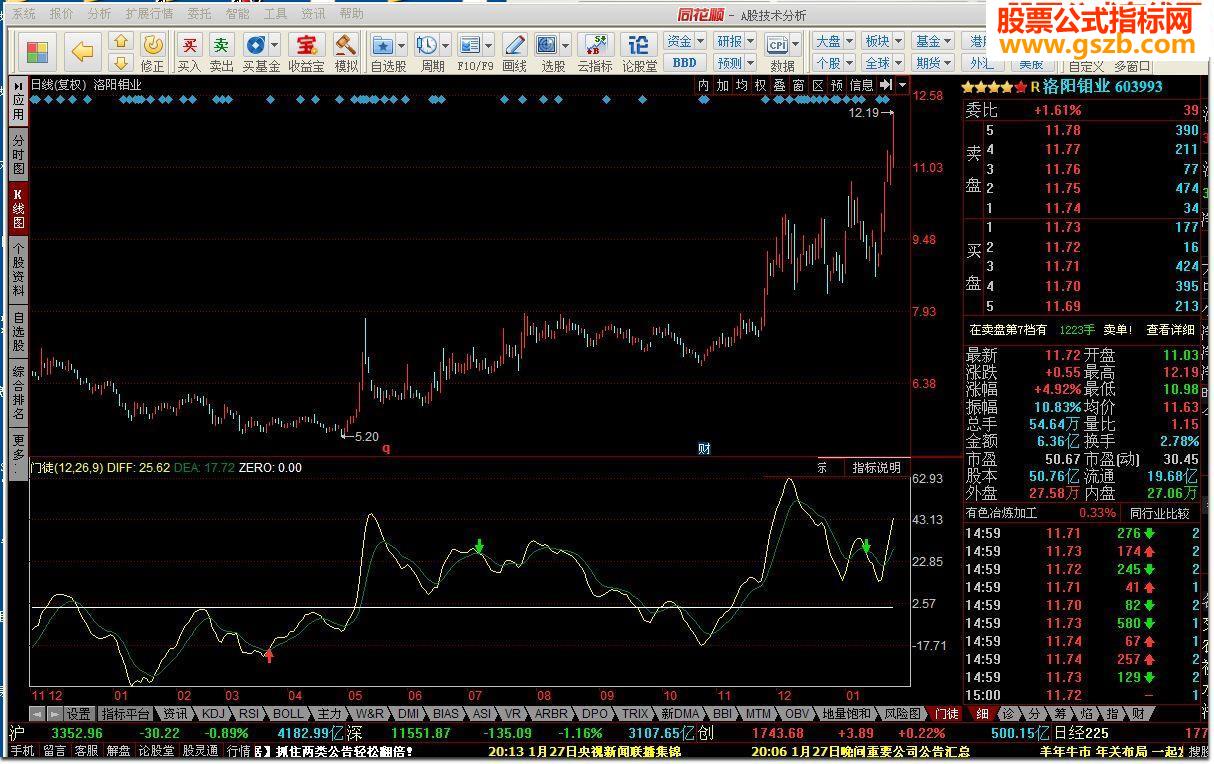Open the 自选股 star folder icon
The image size is (1214, 764).
[x=383, y=46]
